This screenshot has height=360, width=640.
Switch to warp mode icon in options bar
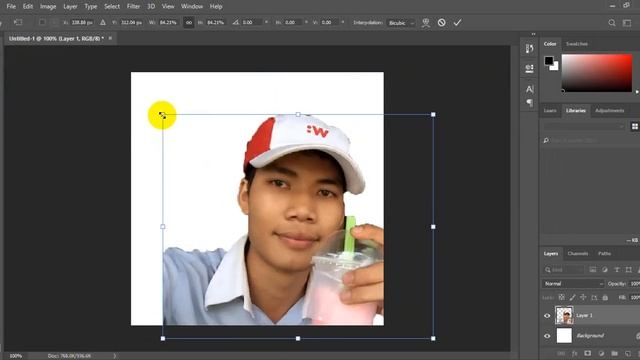pos(426,23)
